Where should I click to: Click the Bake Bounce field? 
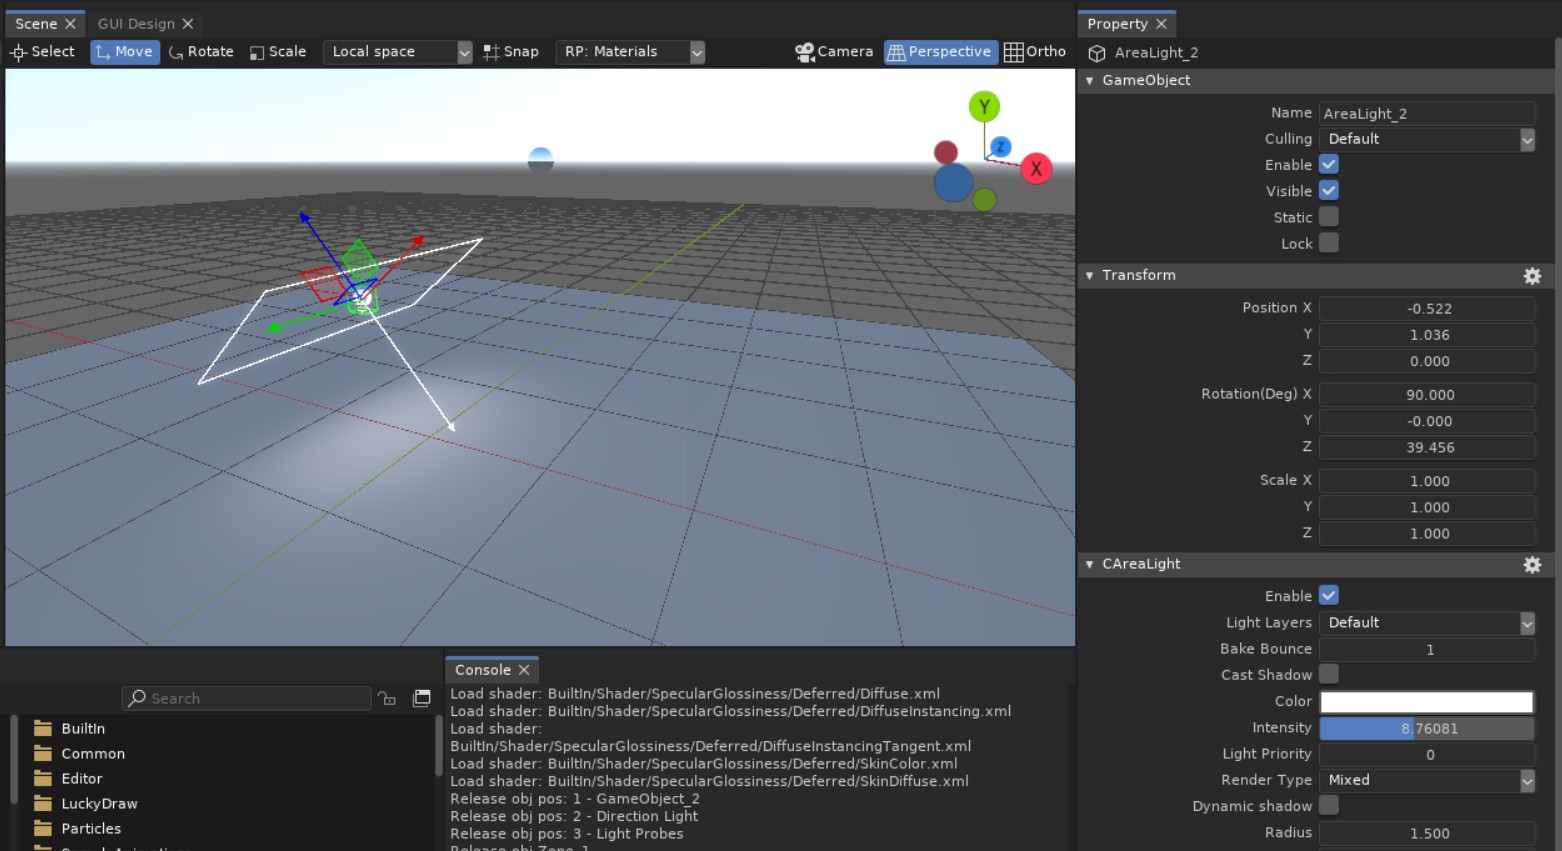point(1427,649)
